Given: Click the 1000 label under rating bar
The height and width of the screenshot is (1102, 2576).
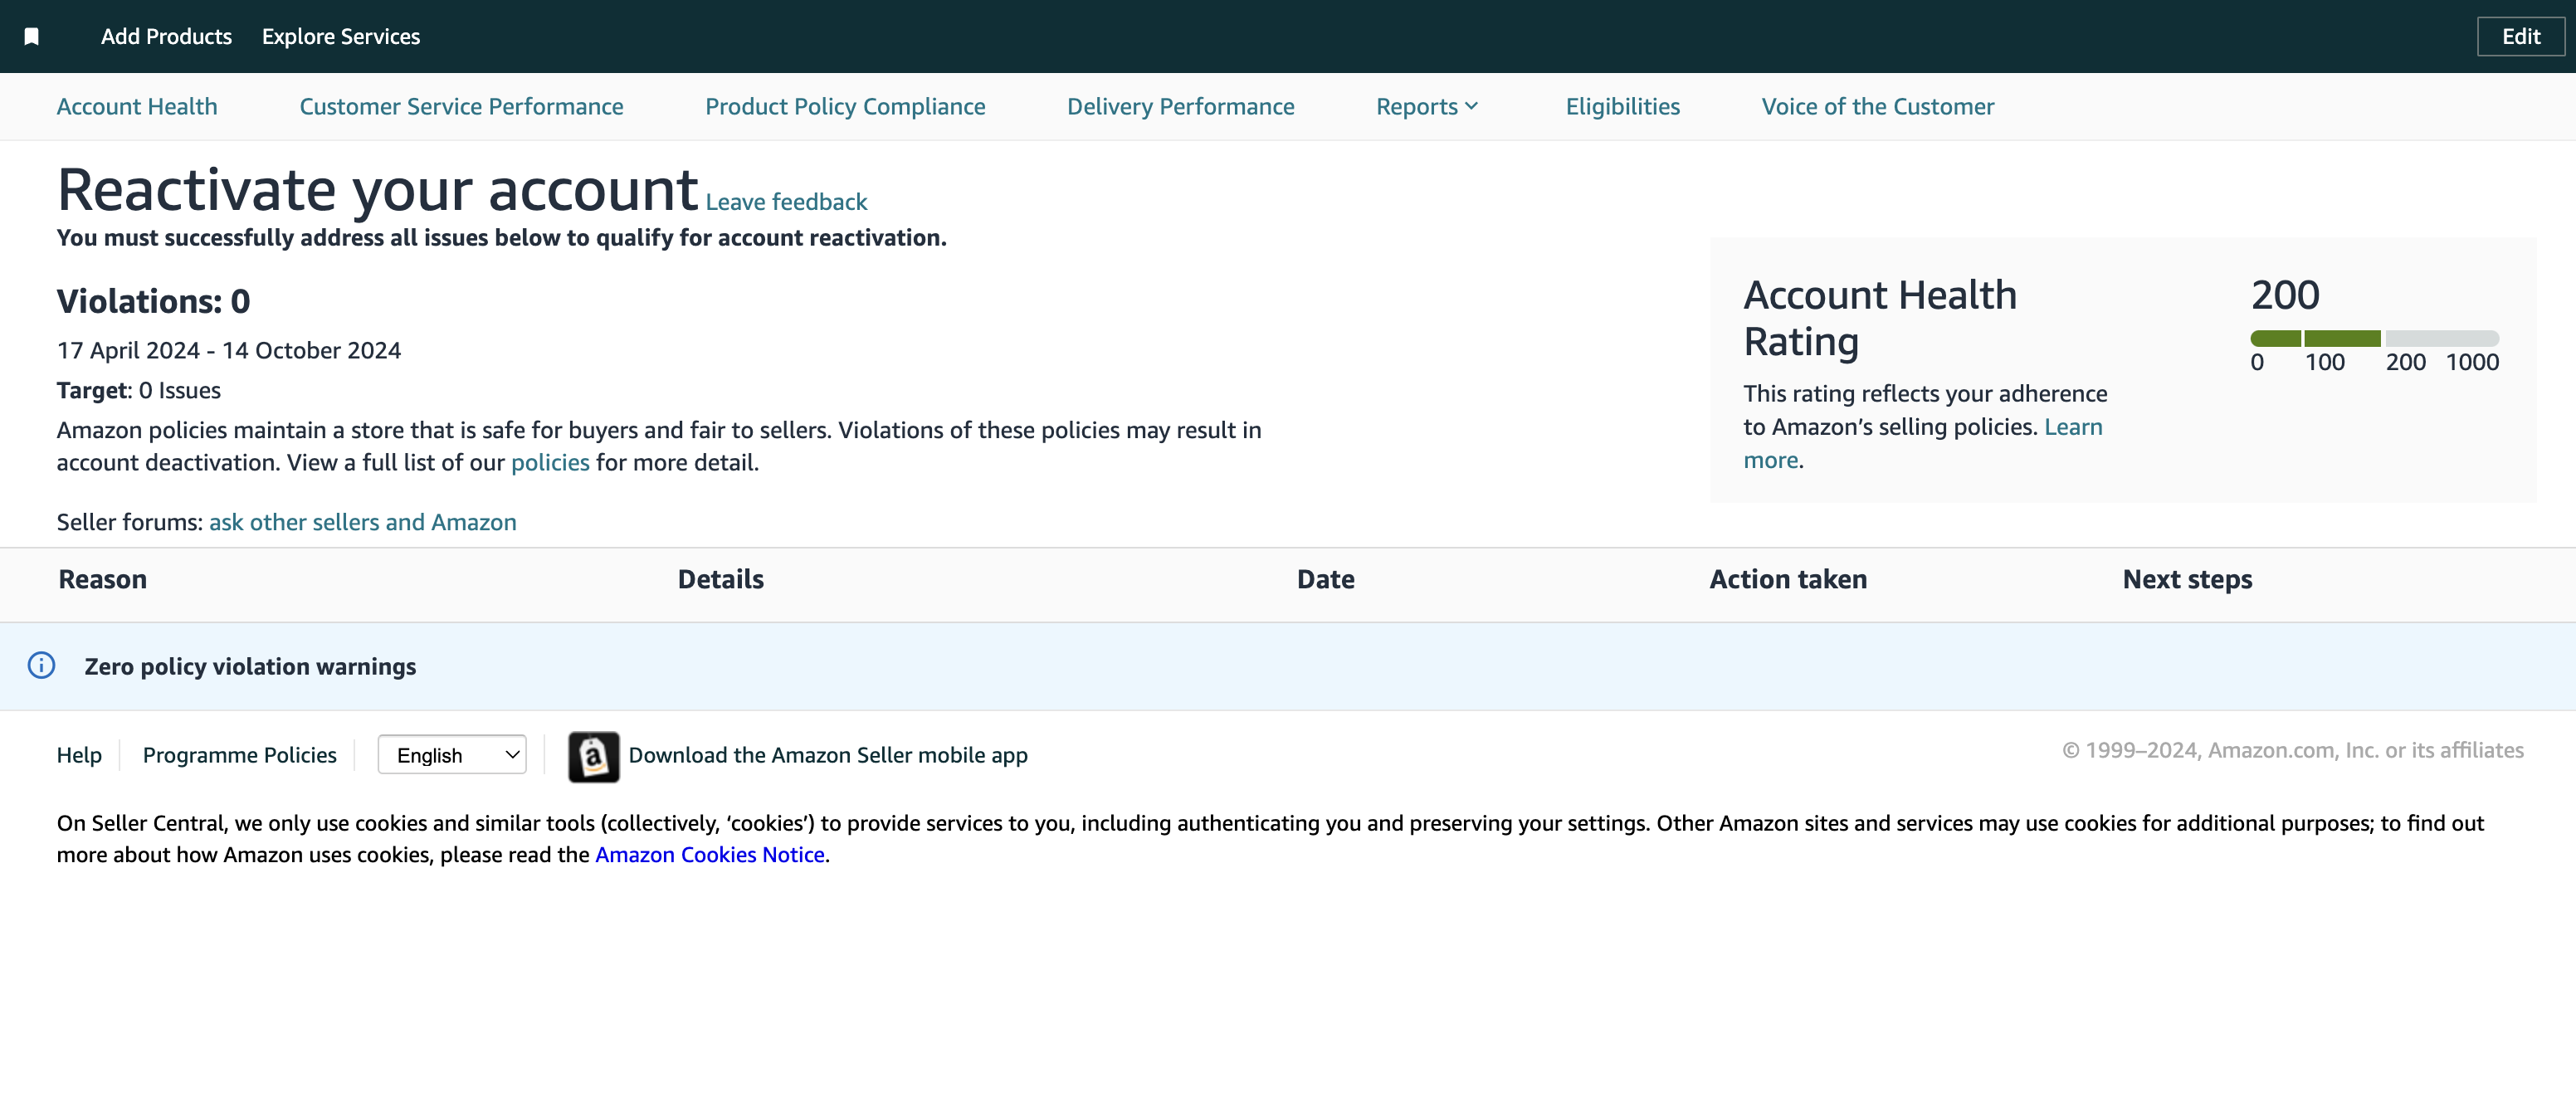Looking at the screenshot, I should pyautogui.click(x=2472, y=362).
